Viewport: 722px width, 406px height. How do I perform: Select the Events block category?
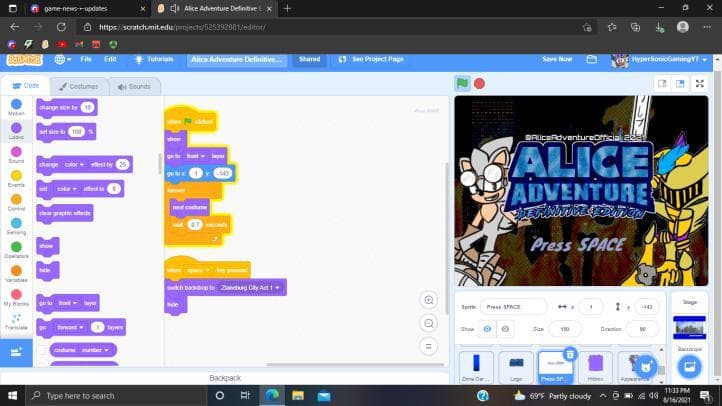pyautogui.click(x=16, y=179)
